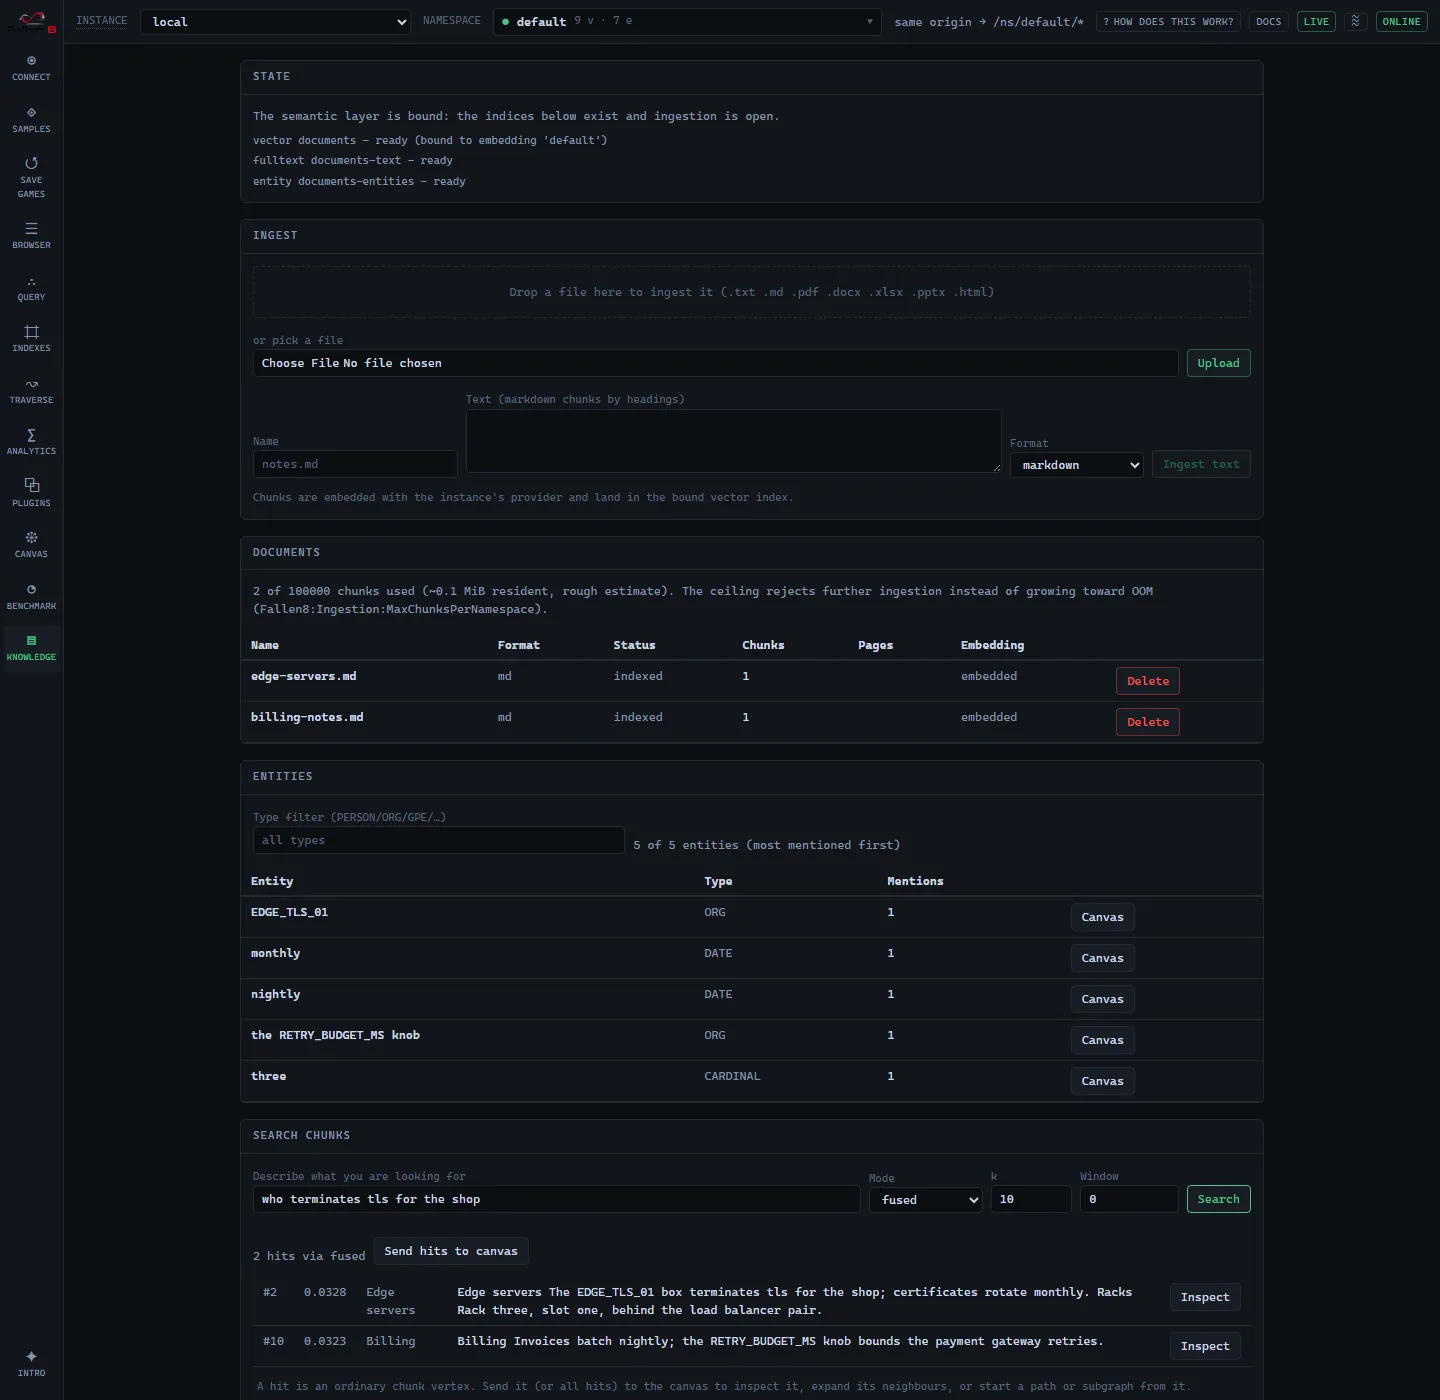This screenshot has height=1400, width=1440.
Task: Focus the k value field showing 10
Action: [x=1031, y=1199]
